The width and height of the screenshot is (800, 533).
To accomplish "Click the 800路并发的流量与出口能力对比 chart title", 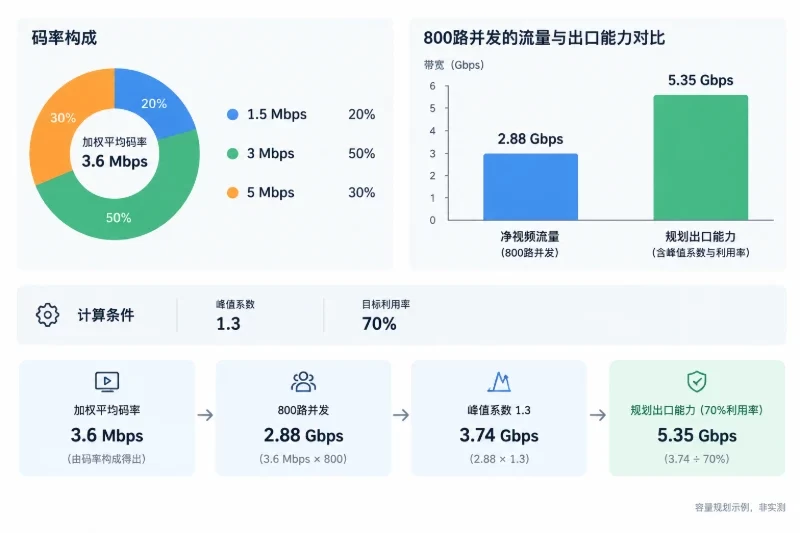I will point(544,38).
